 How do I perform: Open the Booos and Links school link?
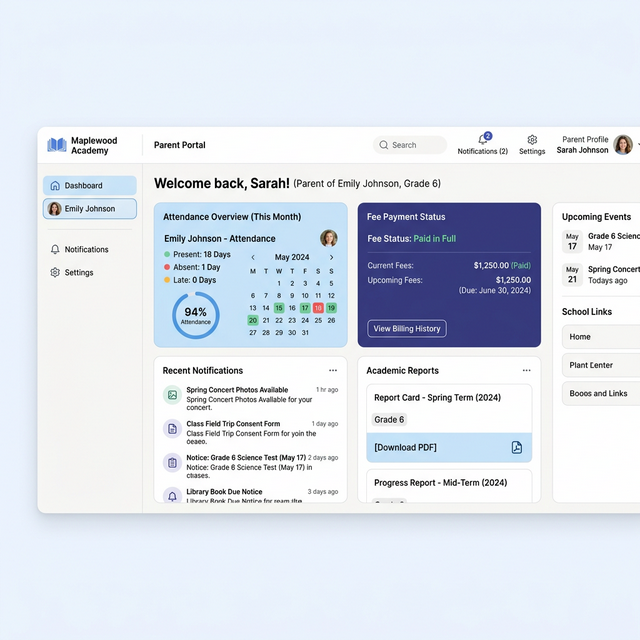pos(601,393)
